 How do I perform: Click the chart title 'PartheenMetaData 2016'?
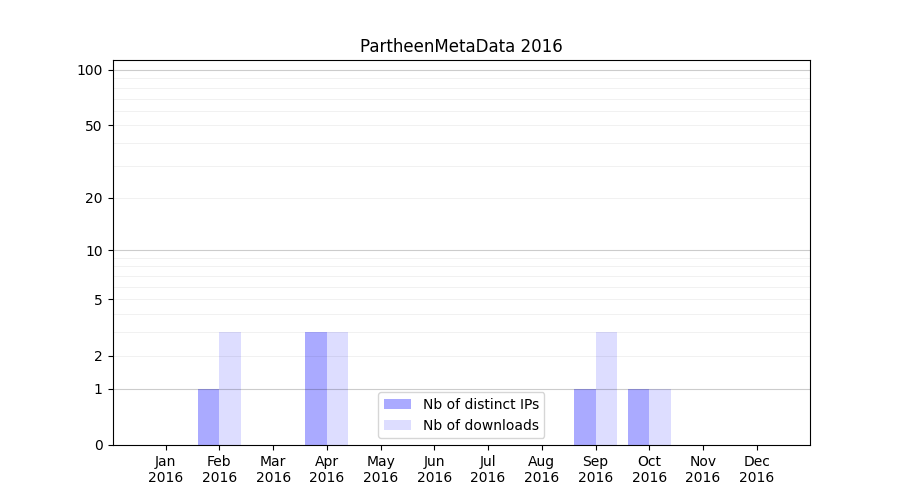(x=461, y=46)
